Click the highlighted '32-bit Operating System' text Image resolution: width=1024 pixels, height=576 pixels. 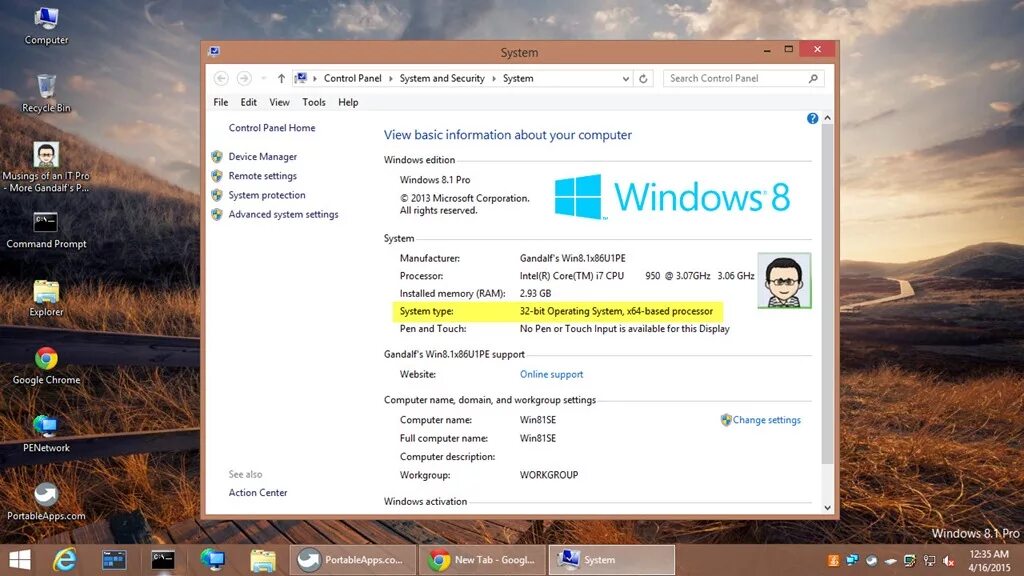point(616,312)
